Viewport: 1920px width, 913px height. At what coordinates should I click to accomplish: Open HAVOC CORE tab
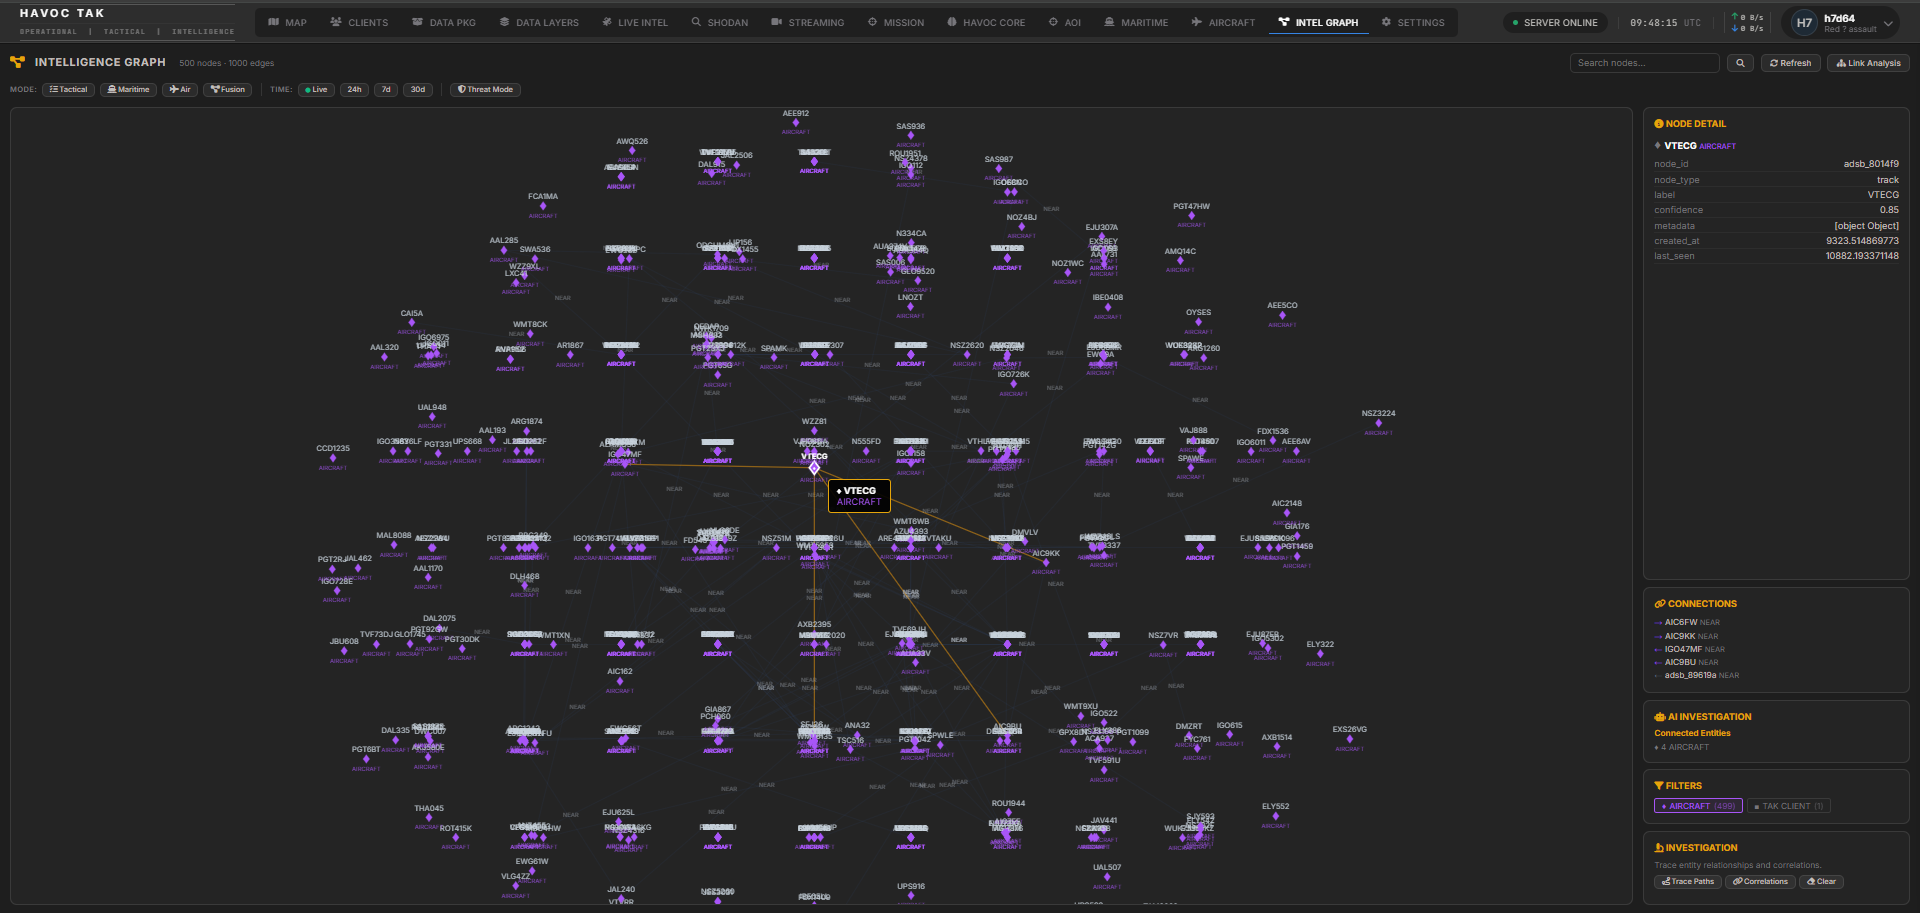(986, 22)
